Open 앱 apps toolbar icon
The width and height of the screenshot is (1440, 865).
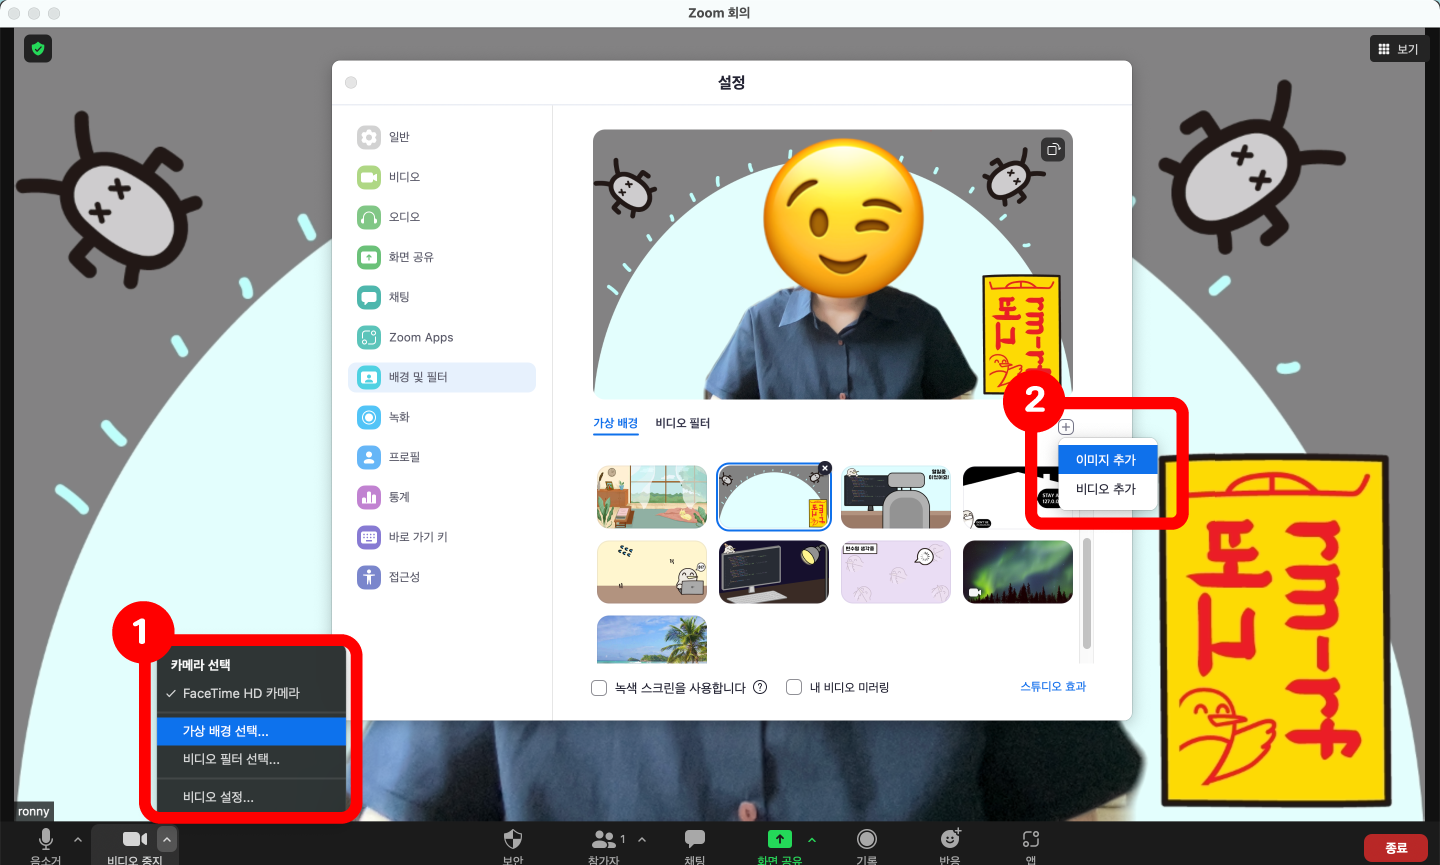click(x=1031, y=840)
